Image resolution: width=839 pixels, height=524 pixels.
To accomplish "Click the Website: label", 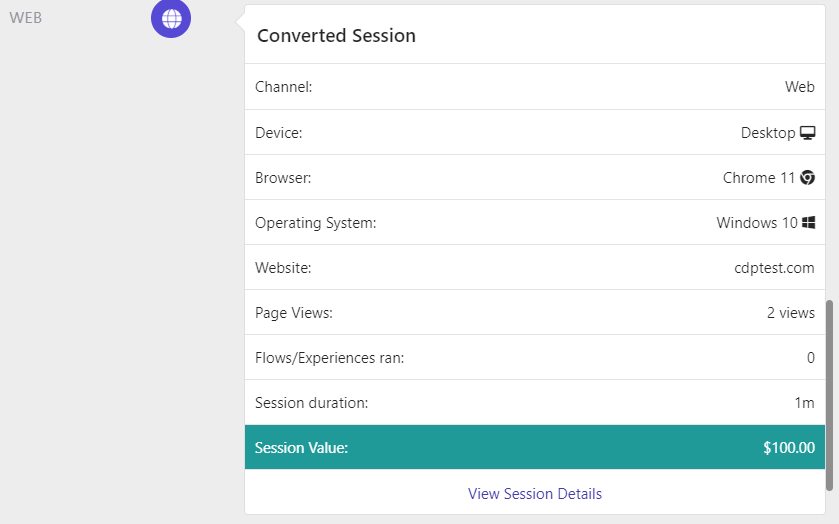I will [x=283, y=268].
